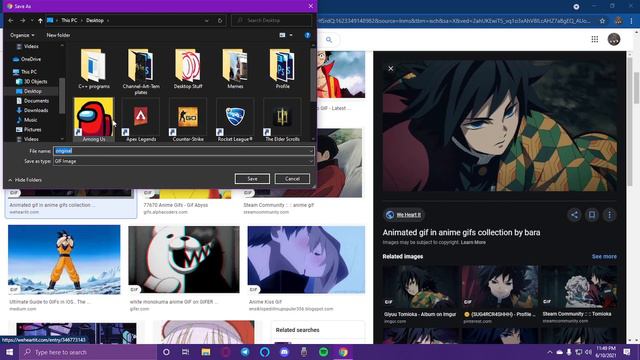640x360 pixels.
Task: Select Downloads in navigation tree
Action: [33, 110]
